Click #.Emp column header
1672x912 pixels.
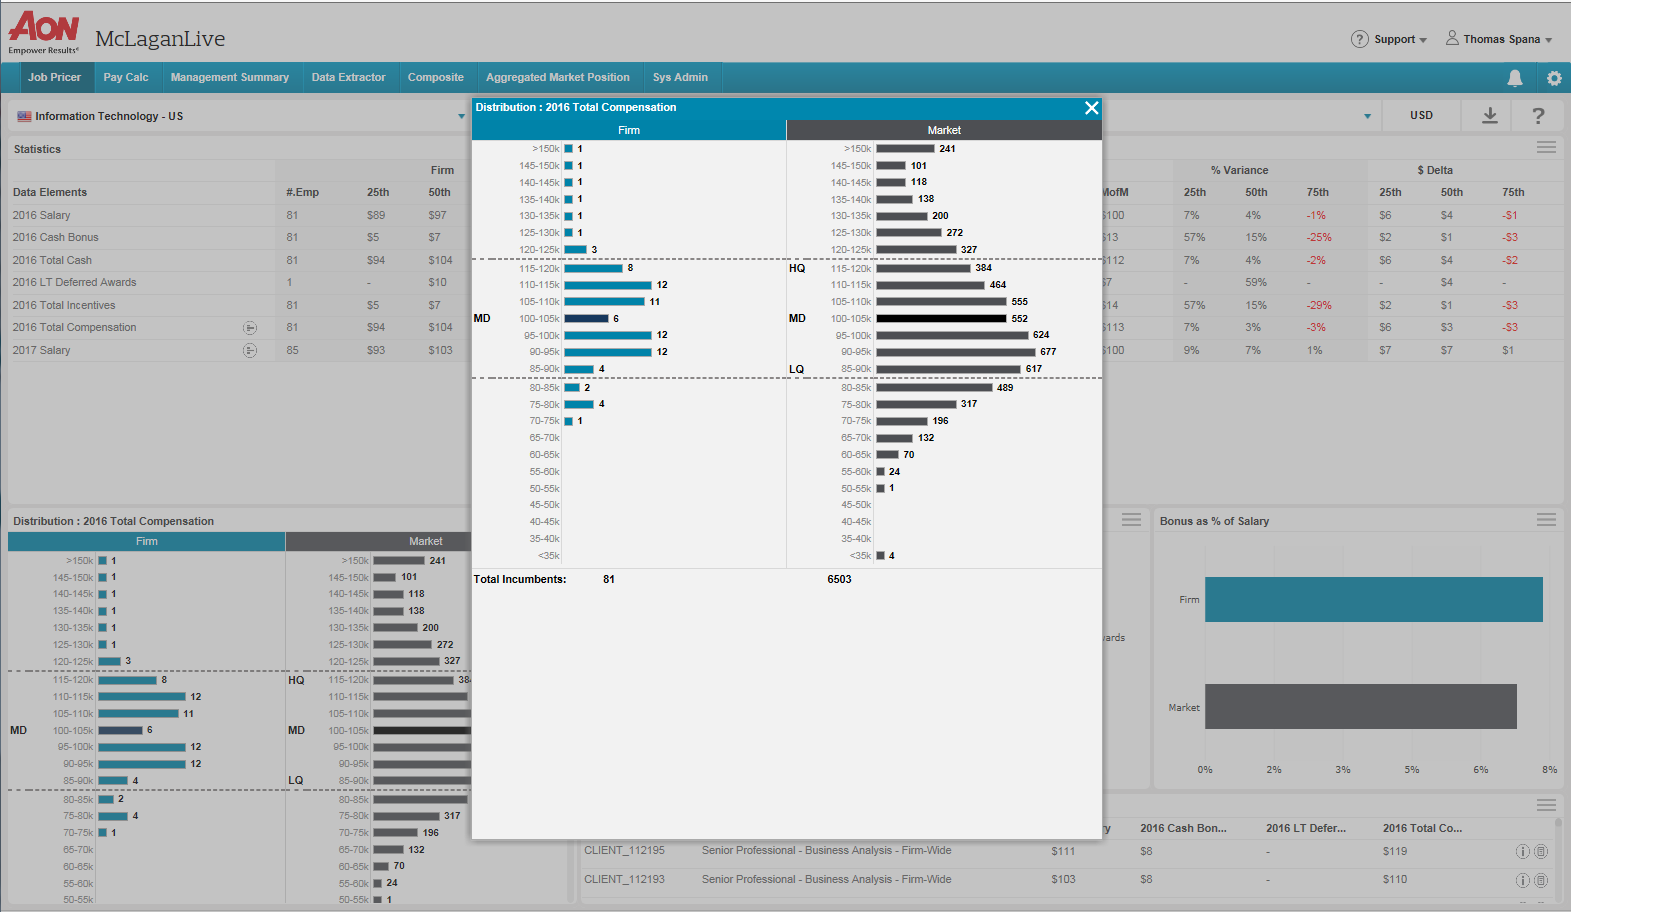(302, 192)
